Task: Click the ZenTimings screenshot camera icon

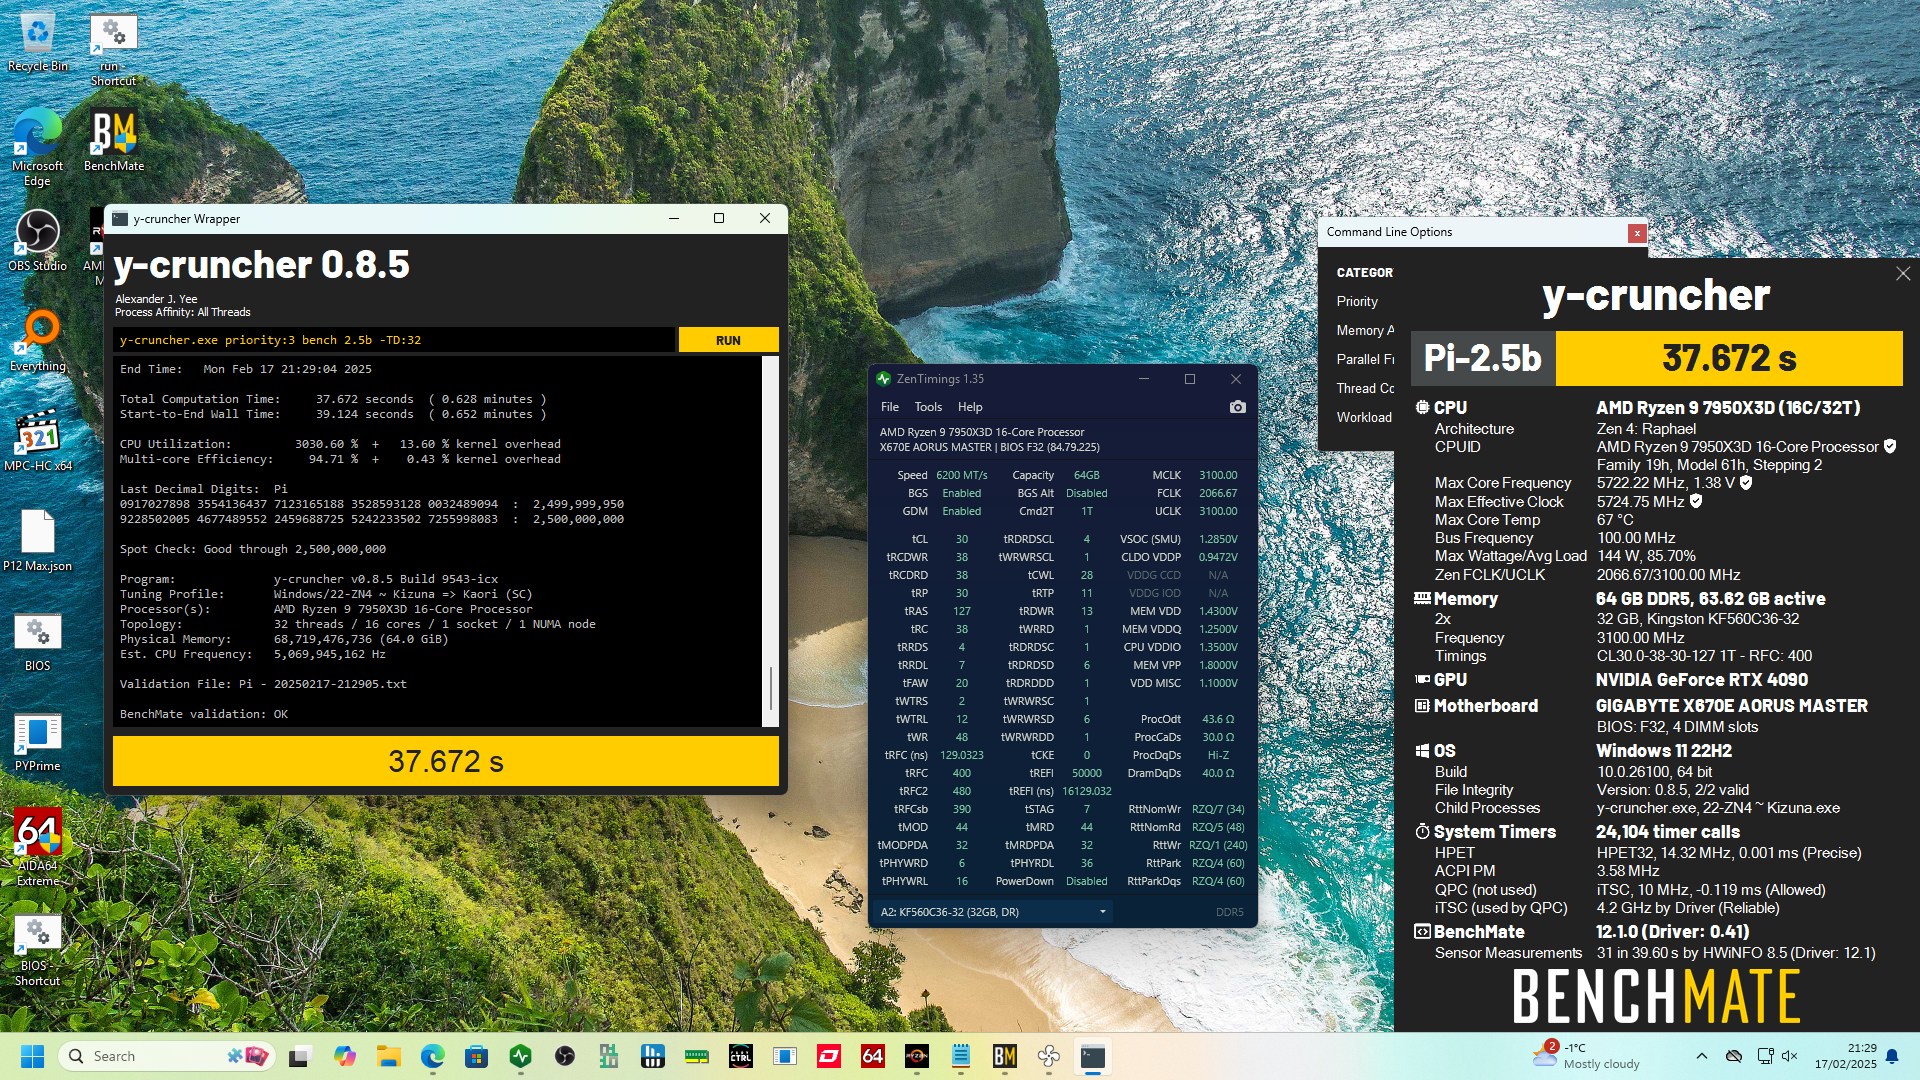Action: tap(1237, 407)
